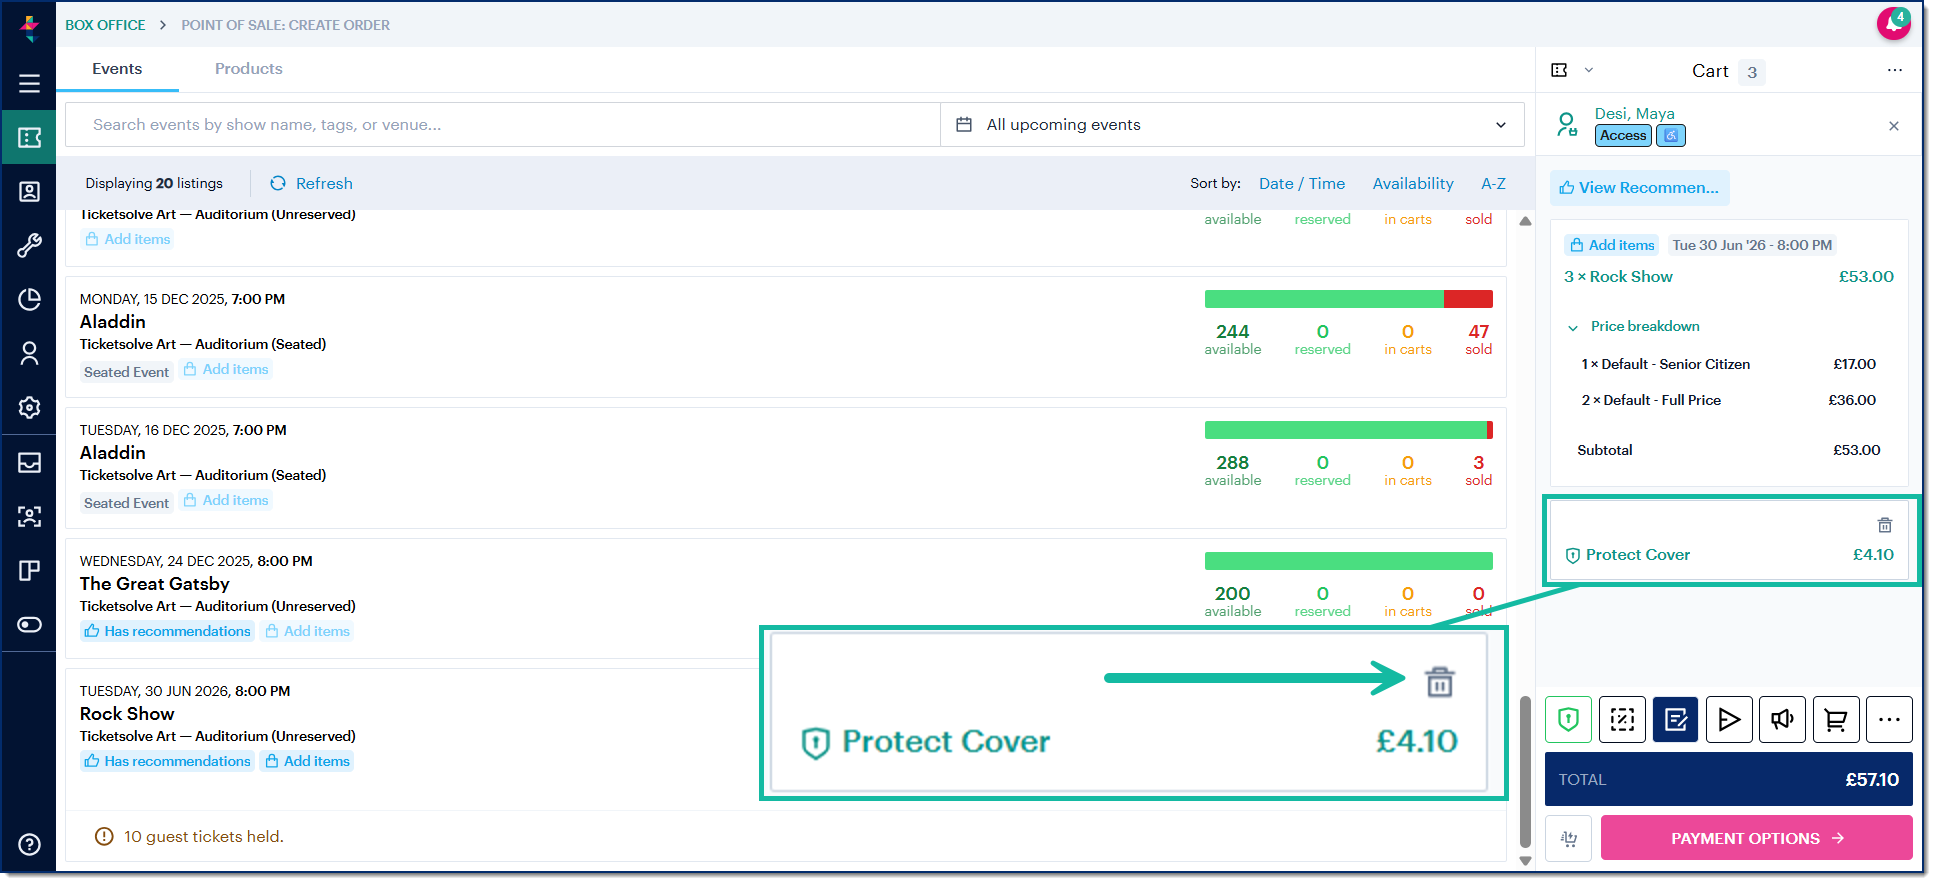The height and width of the screenshot is (883, 1934).
Task: Click Aladdin 15 Dec availability bar
Action: pos(1348,299)
